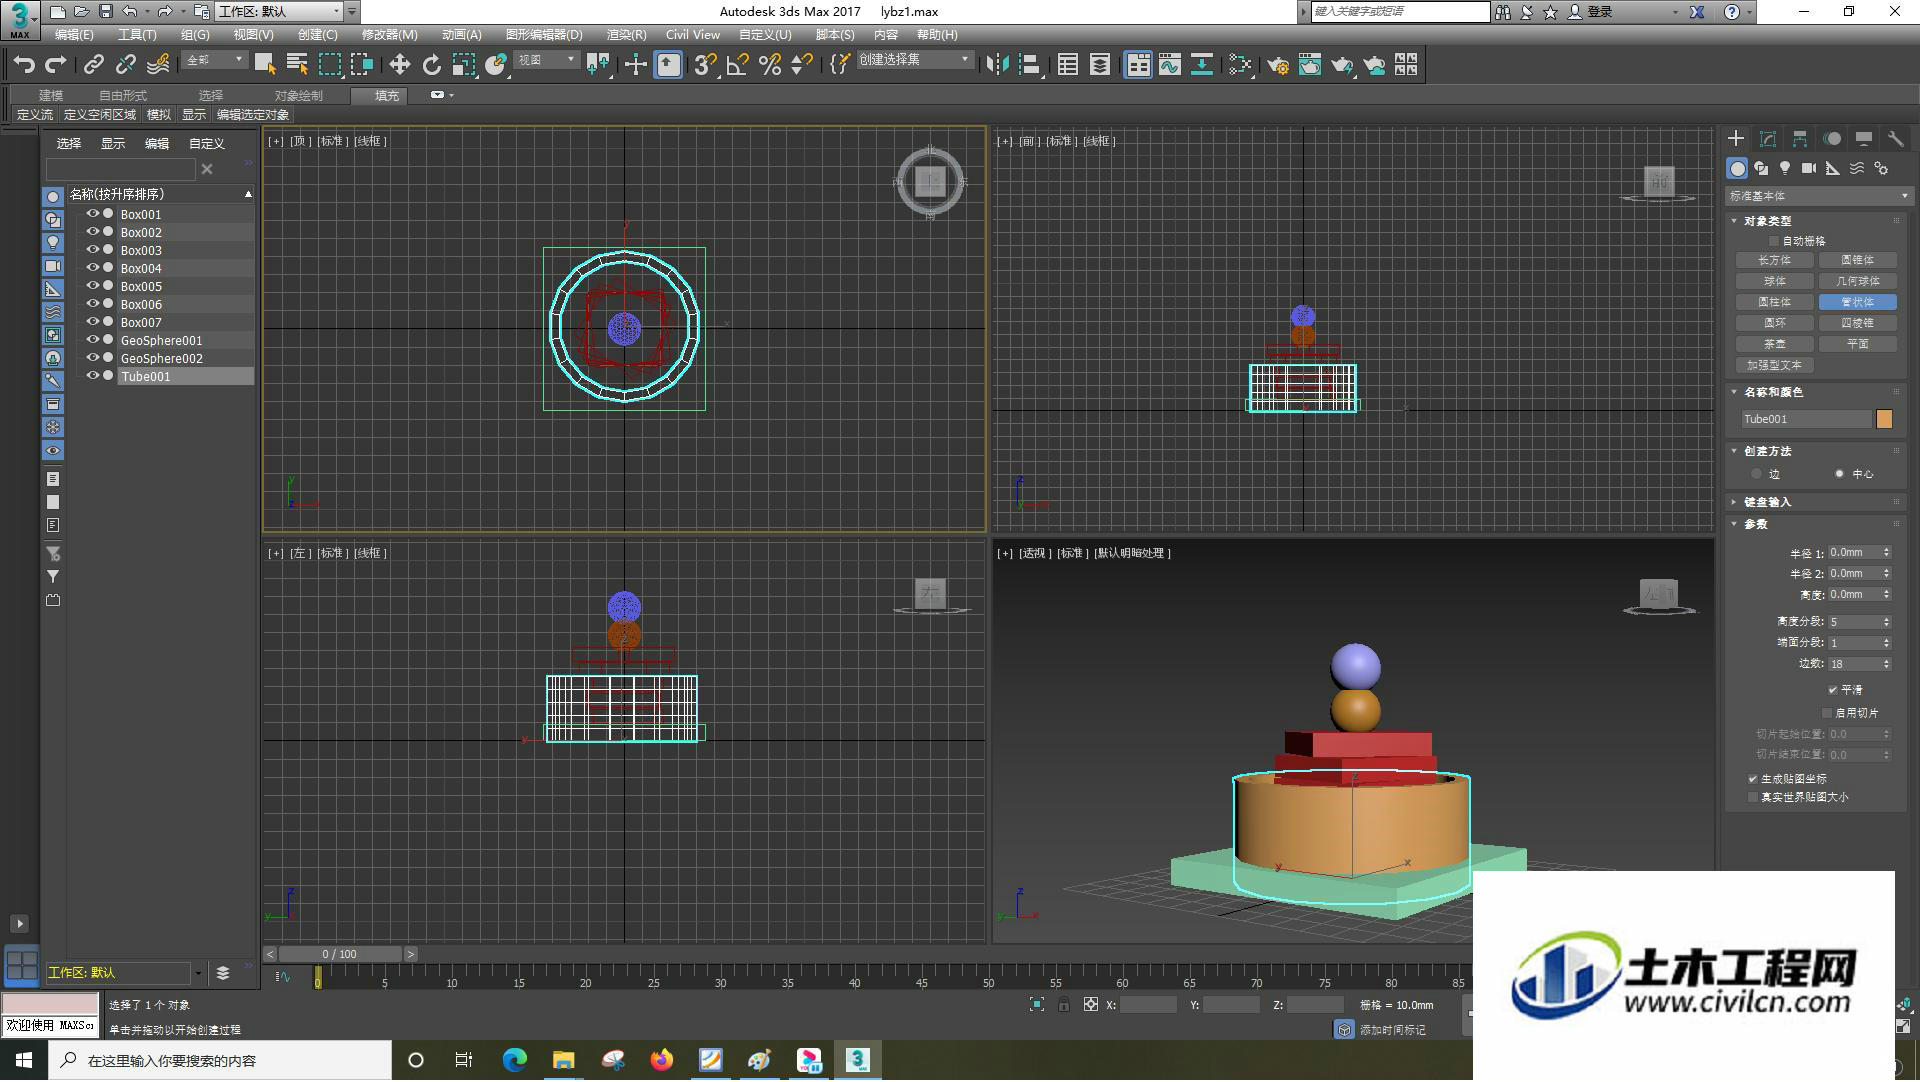
Task: Switch to the 对象绘制 ribbon tab
Action: click(x=299, y=96)
